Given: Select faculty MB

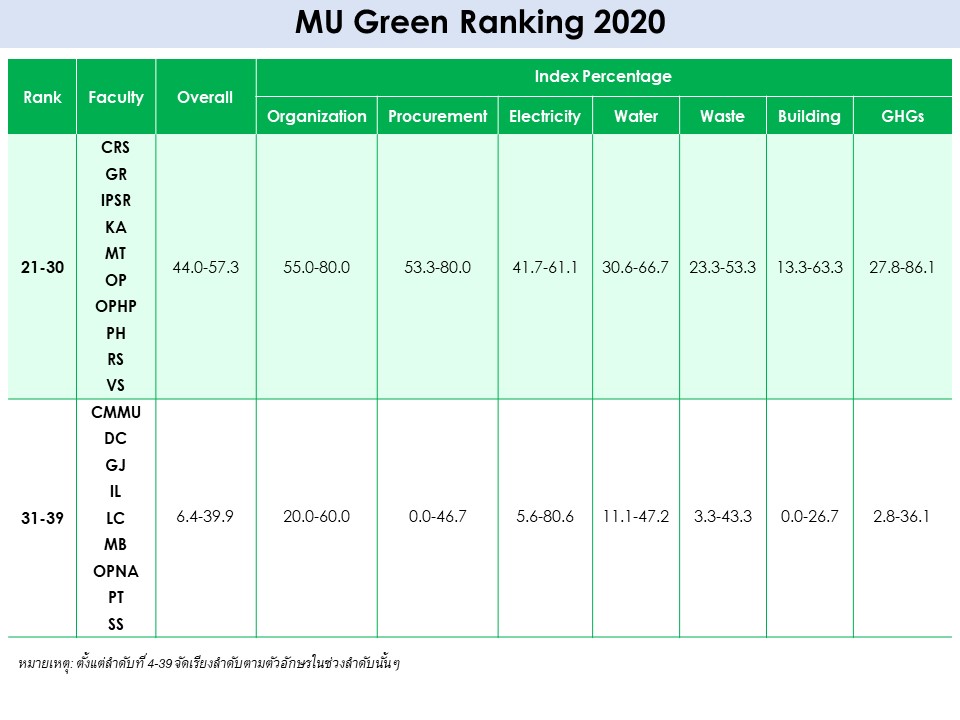Looking at the screenshot, I should pyautogui.click(x=116, y=544).
